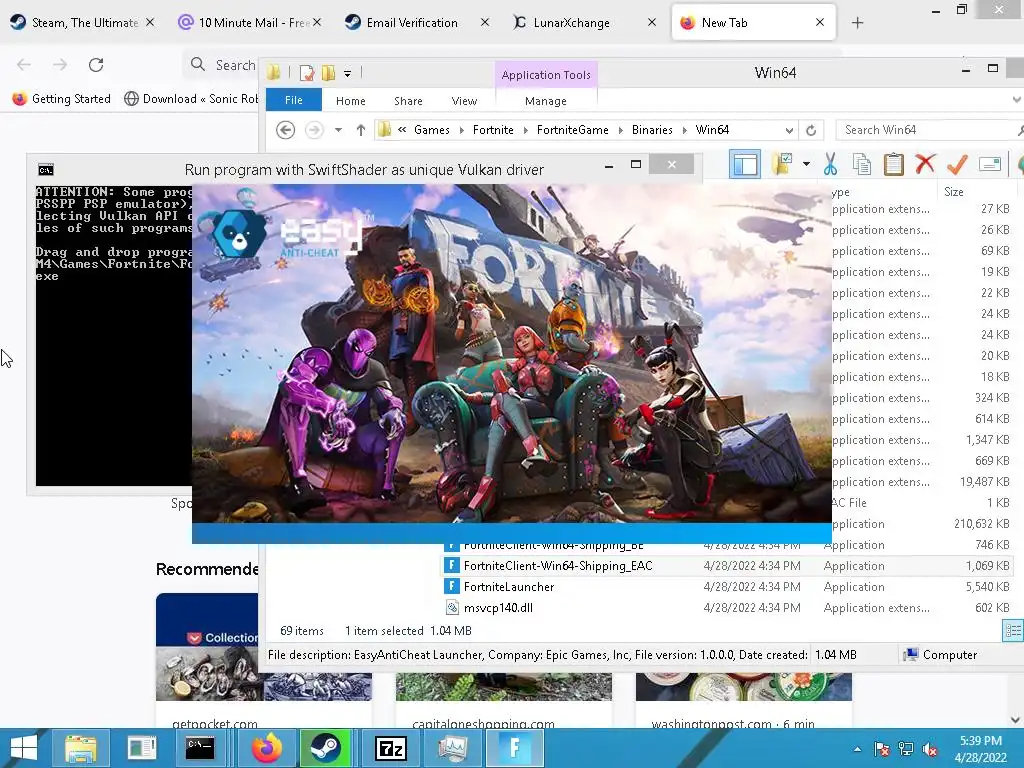
Task: Expand the arrow after Binaries breadcrumb
Action: [684, 130]
